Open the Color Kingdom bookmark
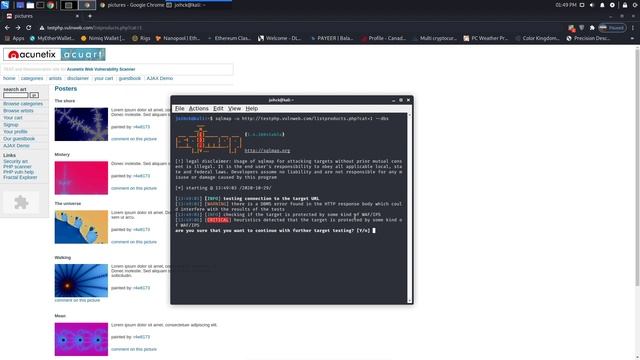 coord(537,38)
